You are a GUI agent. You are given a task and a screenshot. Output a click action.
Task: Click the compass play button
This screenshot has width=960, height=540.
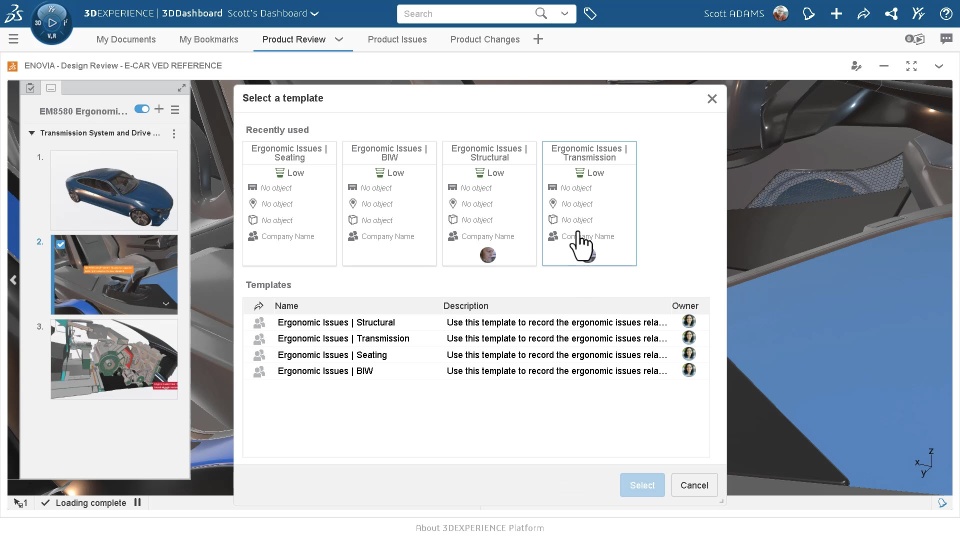coord(52,23)
